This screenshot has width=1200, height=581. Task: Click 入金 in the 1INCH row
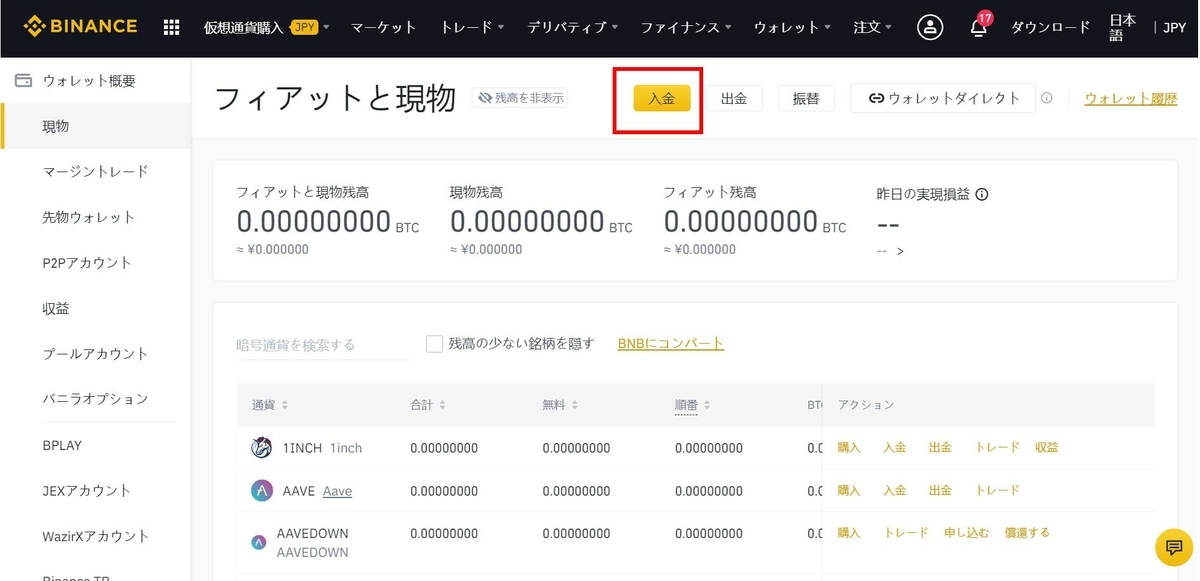[x=895, y=447]
